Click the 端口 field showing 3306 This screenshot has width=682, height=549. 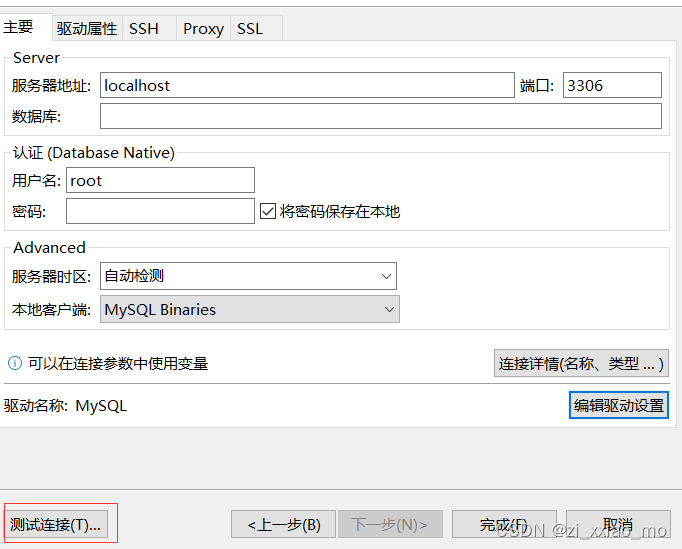[612, 85]
